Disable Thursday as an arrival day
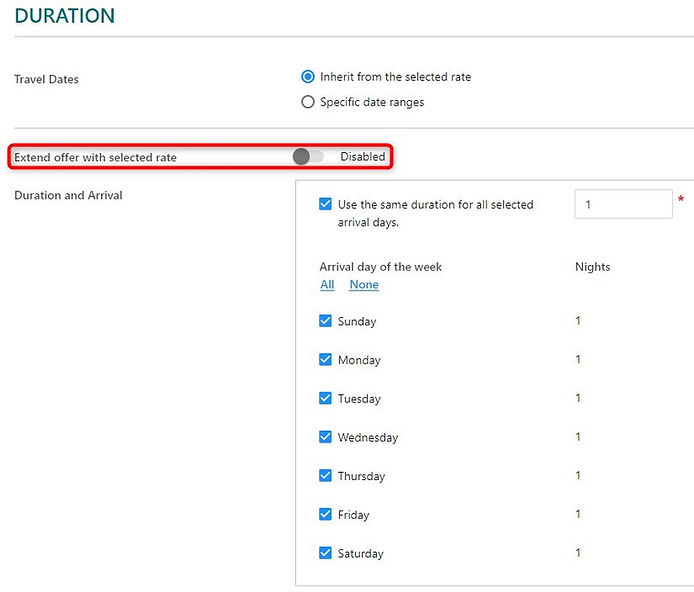Screen dimensions: 694x592 coord(325,476)
